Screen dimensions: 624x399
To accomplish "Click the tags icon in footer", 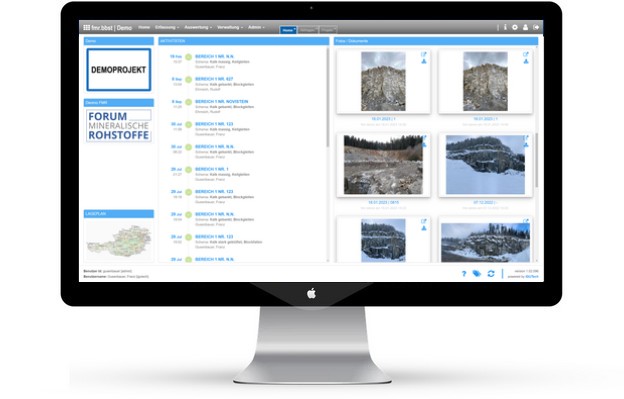I will click(x=477, y=274).
